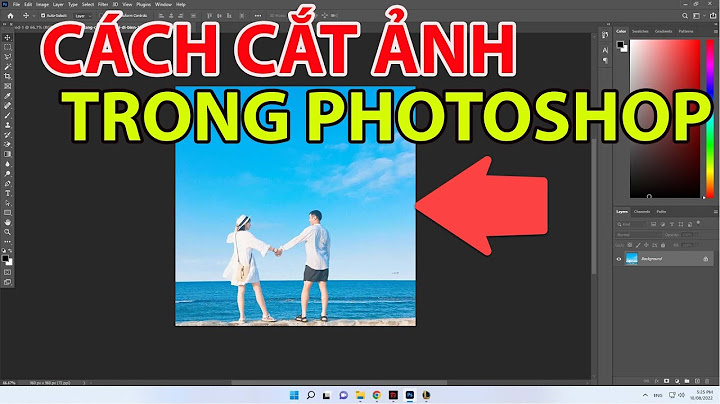The image size is (720, 404).
Task: Delete layer using trash icon
Action: 707,381
